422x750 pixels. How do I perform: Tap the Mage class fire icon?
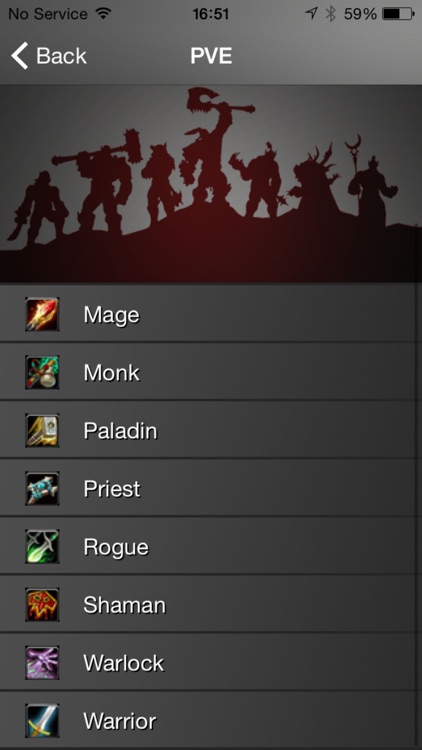tap(42, 314)
